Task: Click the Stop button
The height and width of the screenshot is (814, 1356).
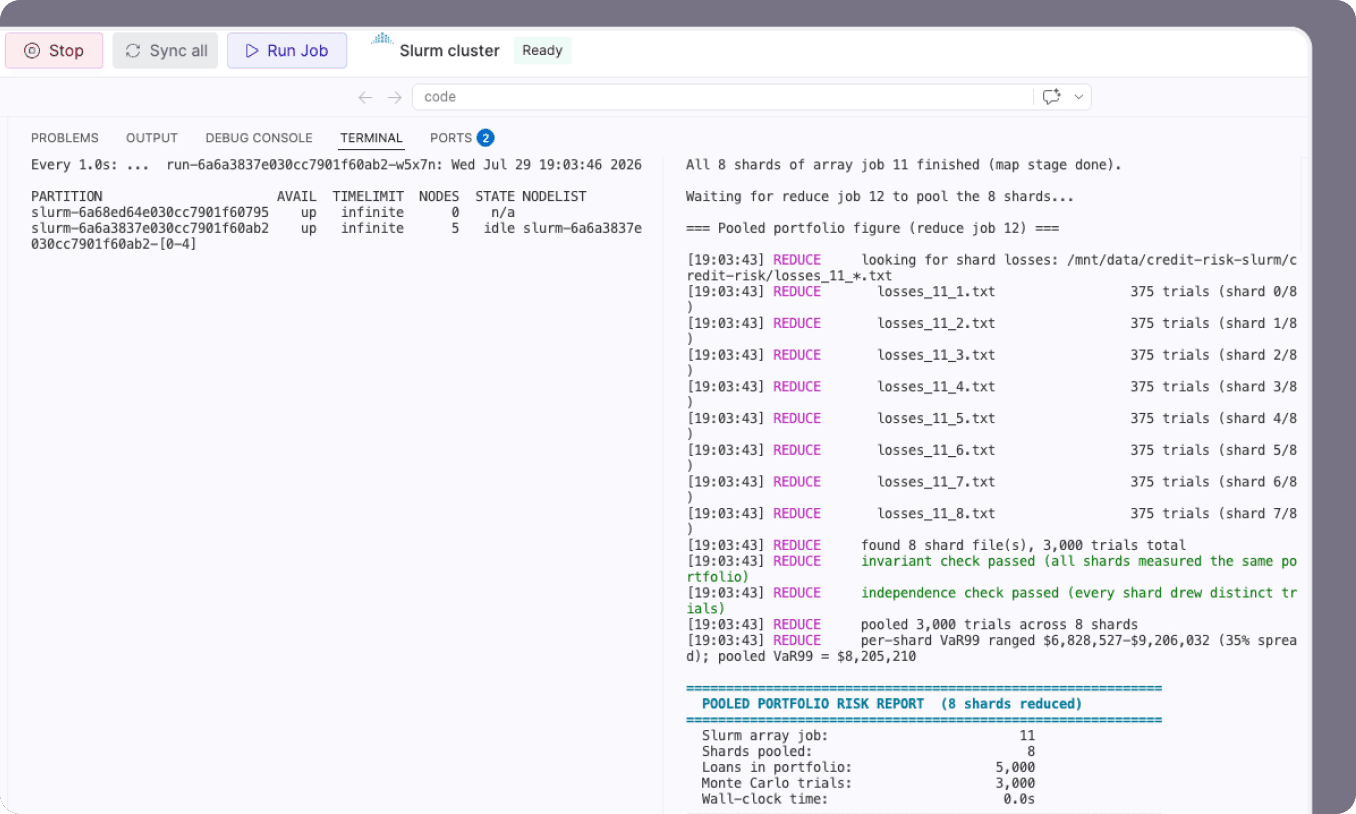Action: pos(54,51)
